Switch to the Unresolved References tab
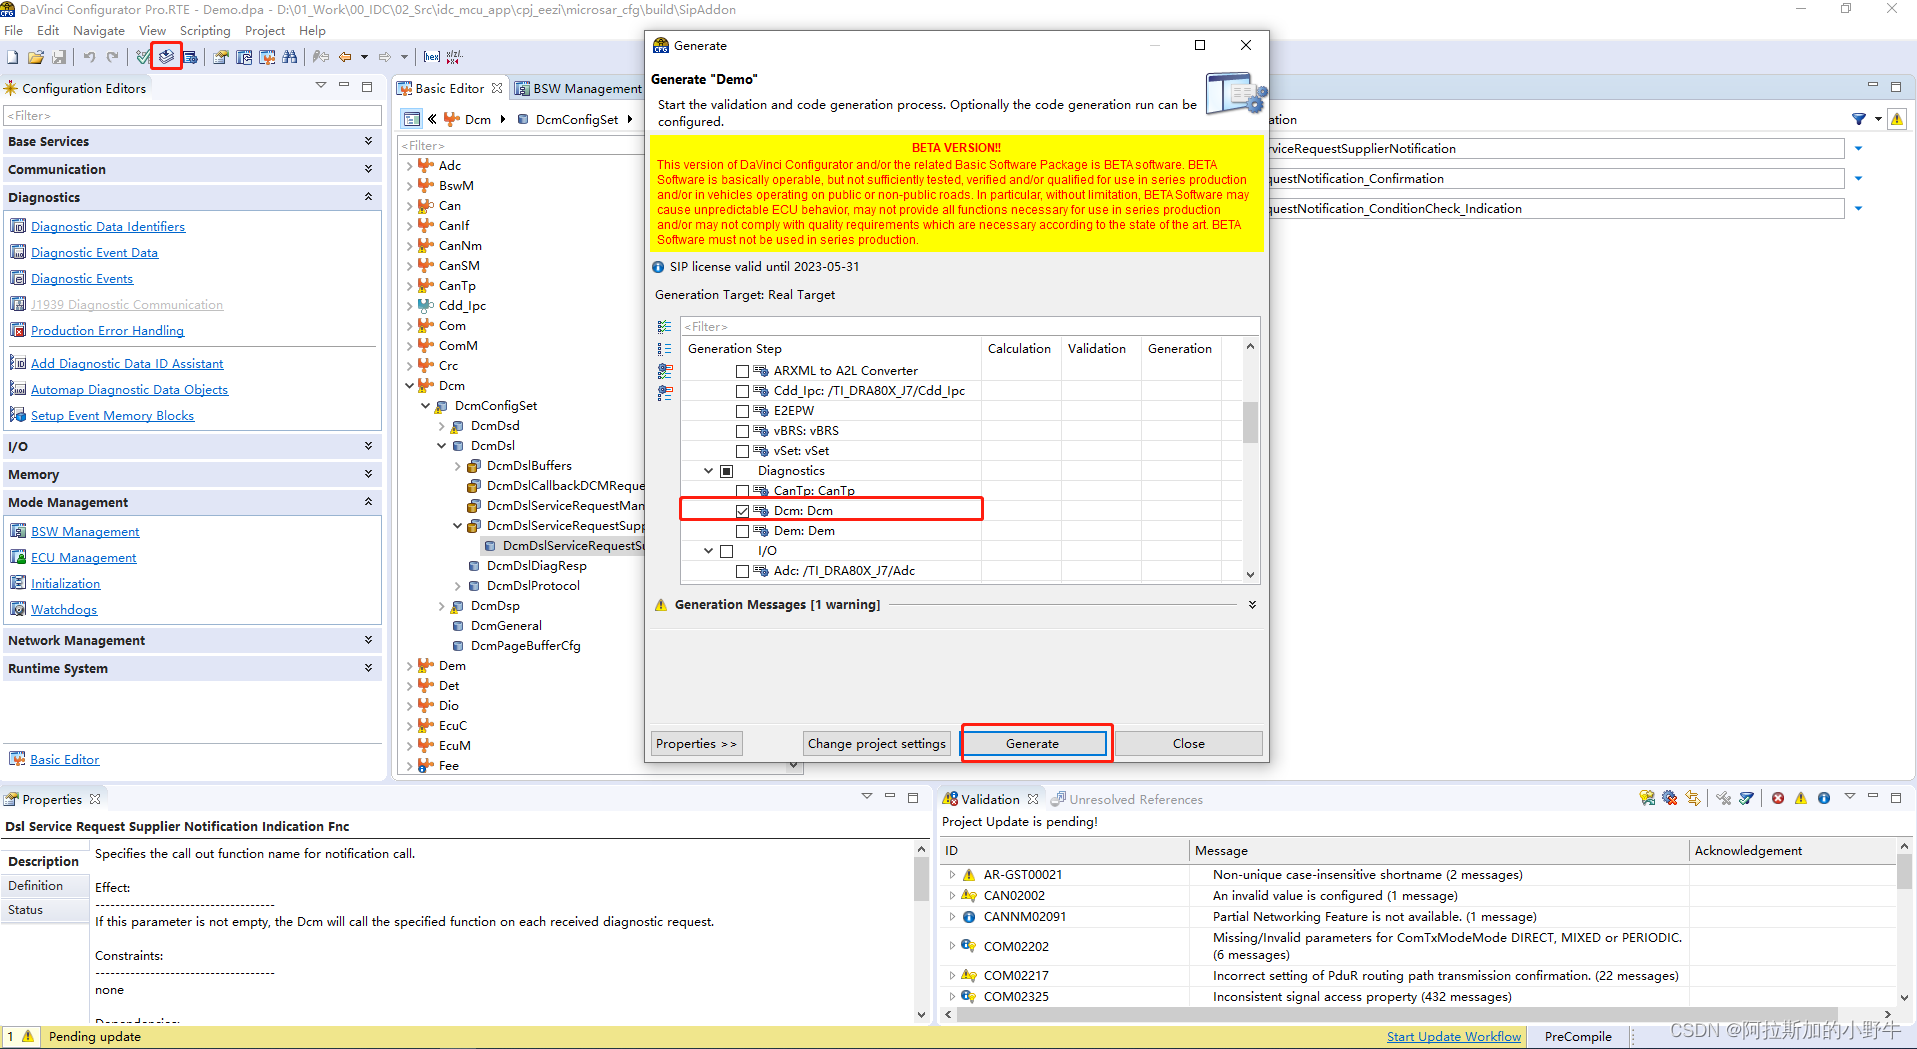1917x1049 pixels. (1127, 799)
